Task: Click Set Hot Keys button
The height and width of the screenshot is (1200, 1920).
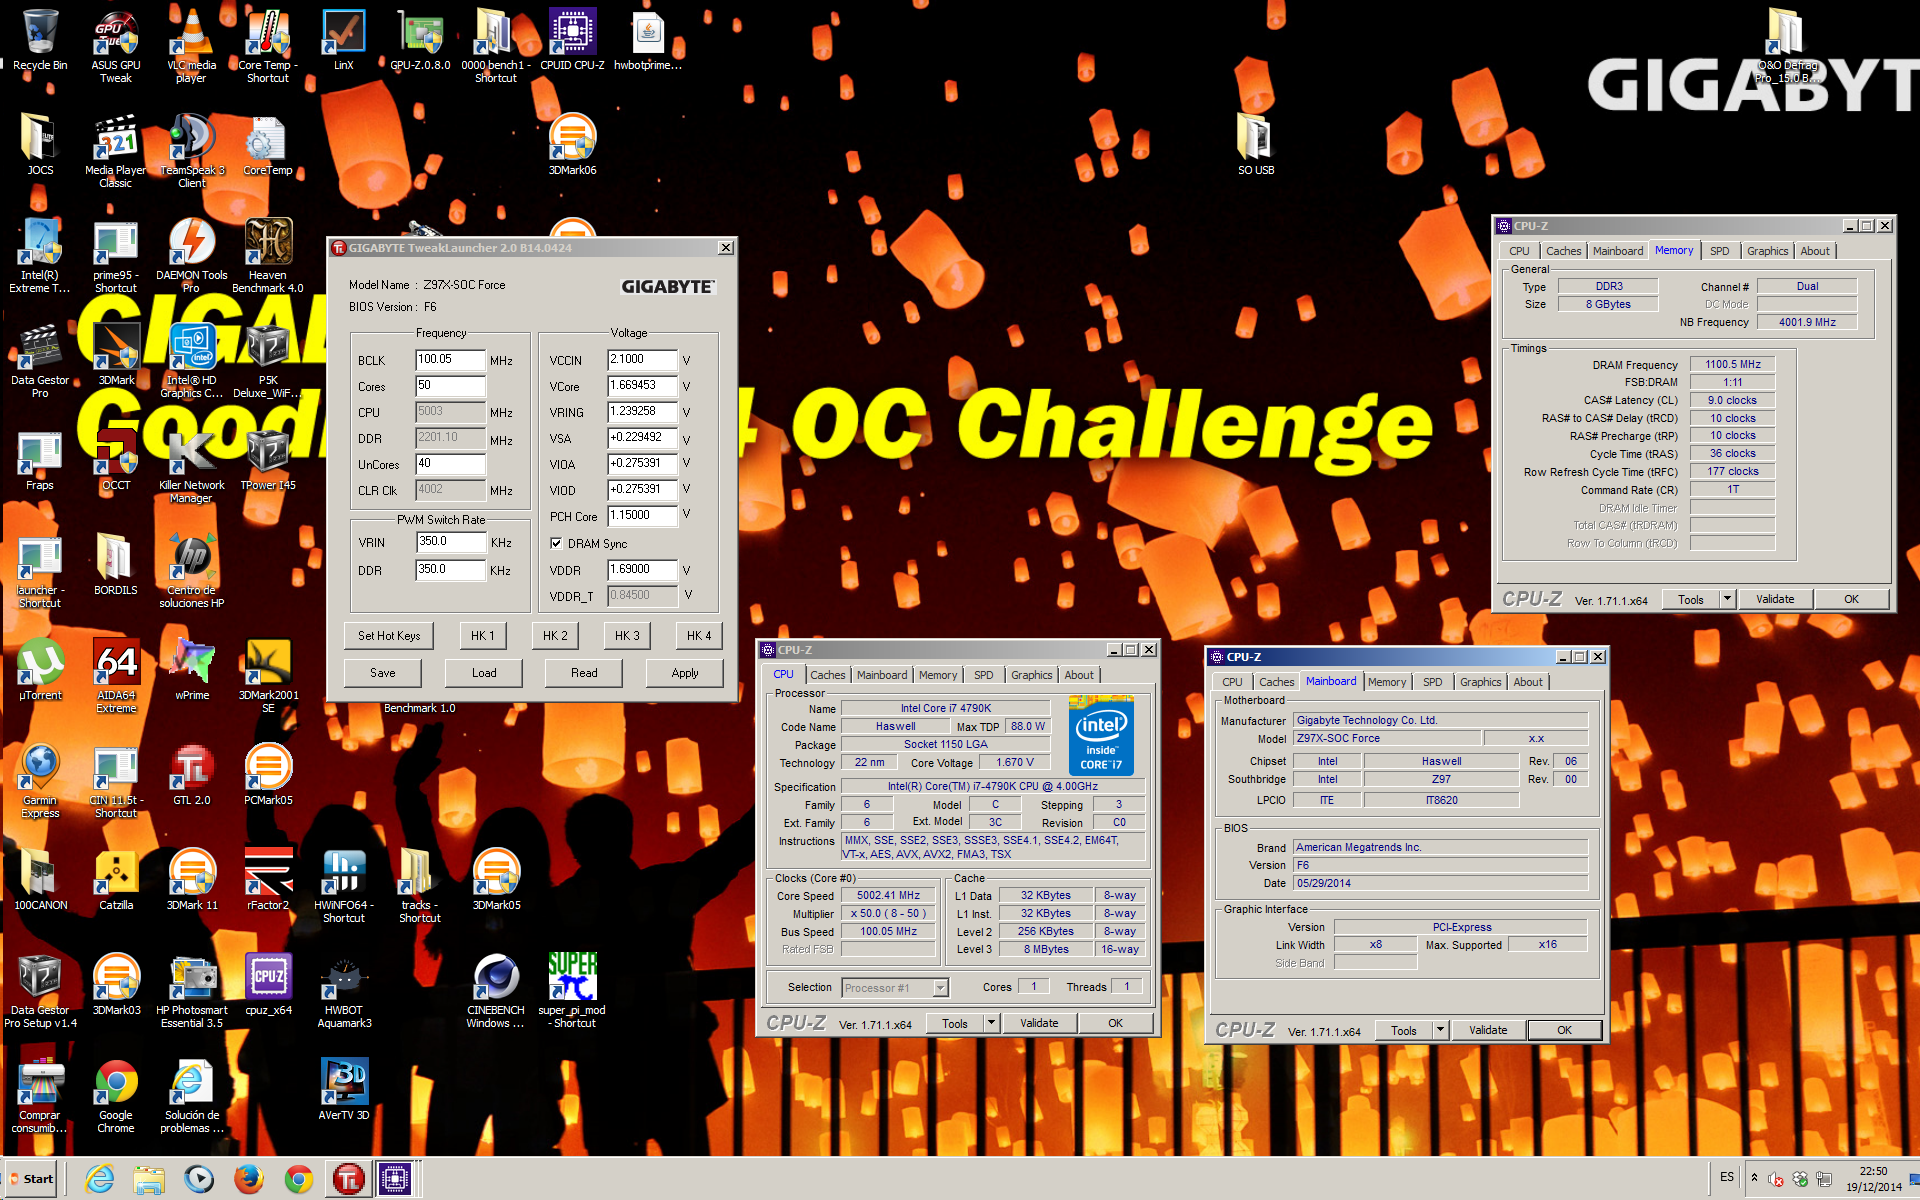Action: tap(389, 635)
